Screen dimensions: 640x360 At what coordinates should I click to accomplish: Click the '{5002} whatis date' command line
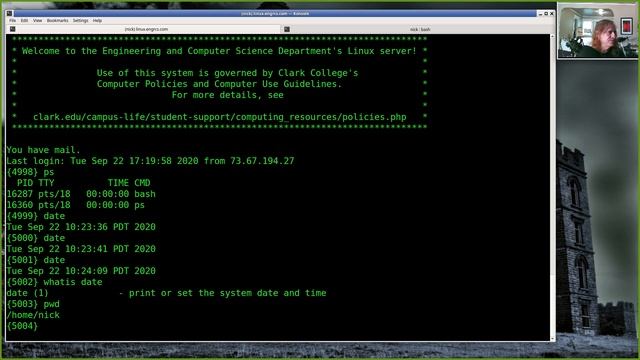pos(54,282)
